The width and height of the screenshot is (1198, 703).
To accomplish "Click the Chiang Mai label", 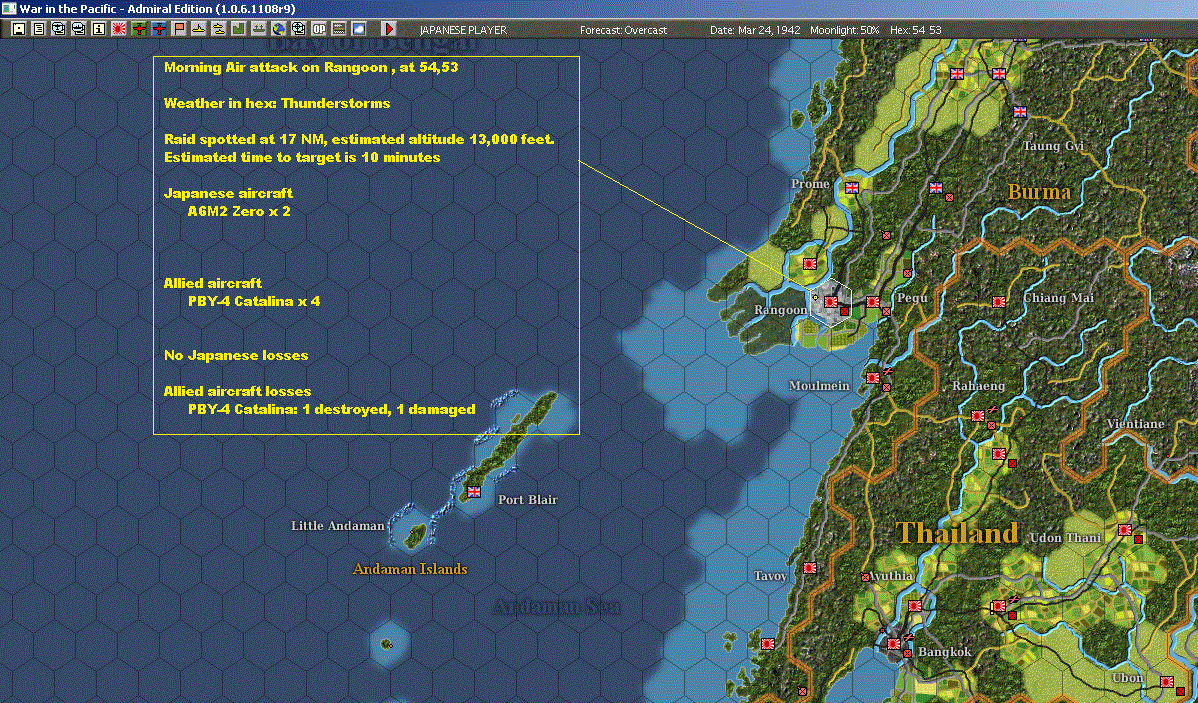I will point(1058,298).
